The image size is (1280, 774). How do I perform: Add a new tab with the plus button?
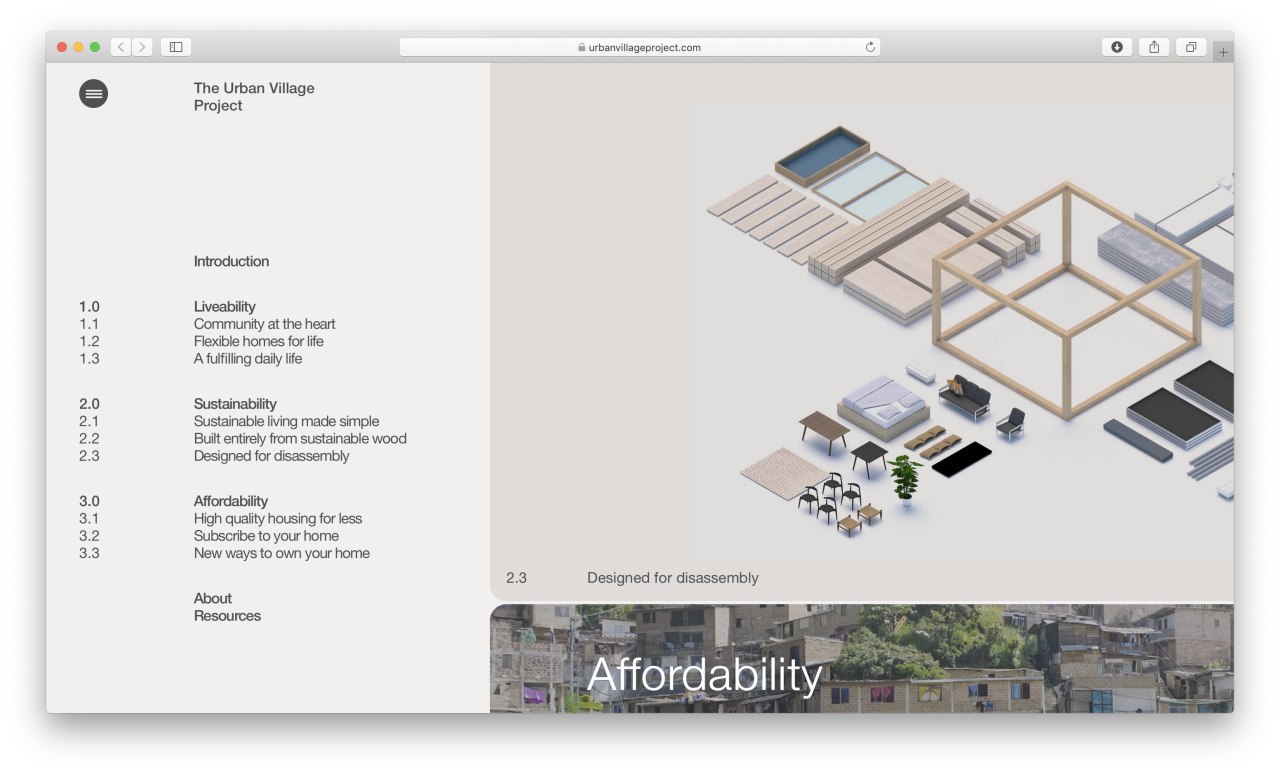1223,52
